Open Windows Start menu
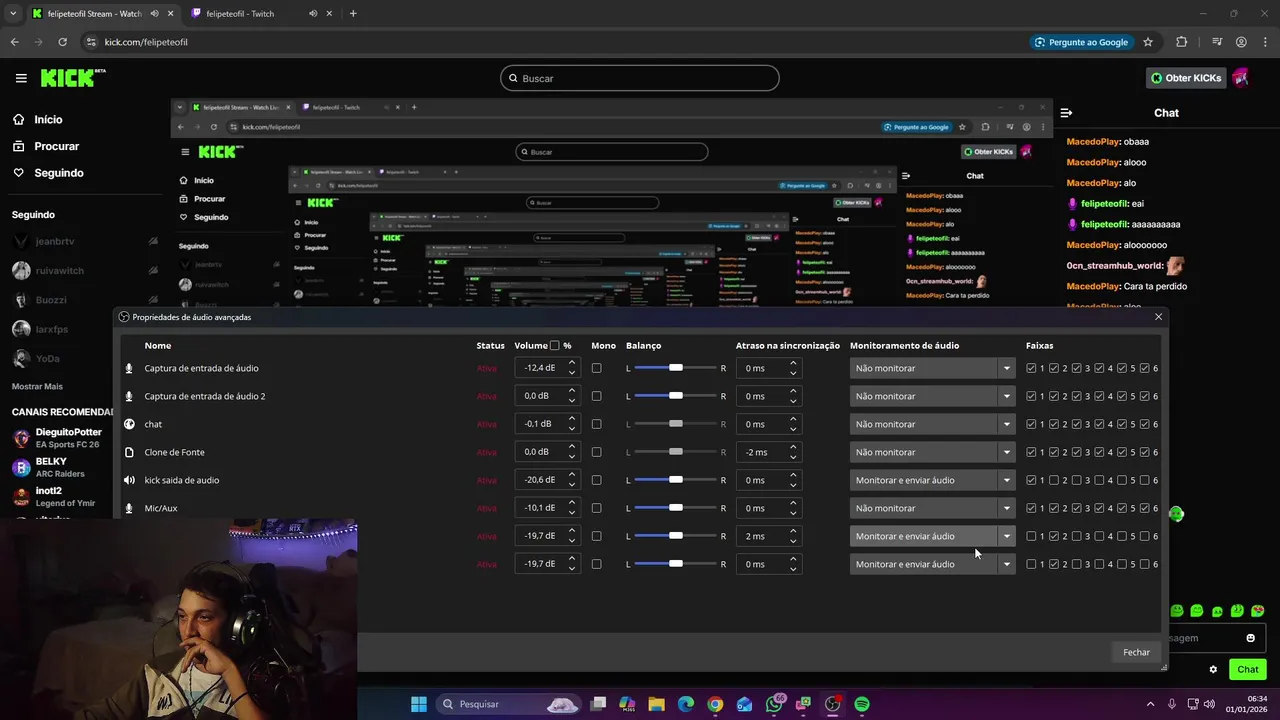1280x720 pixels. [x=419, y=704]
